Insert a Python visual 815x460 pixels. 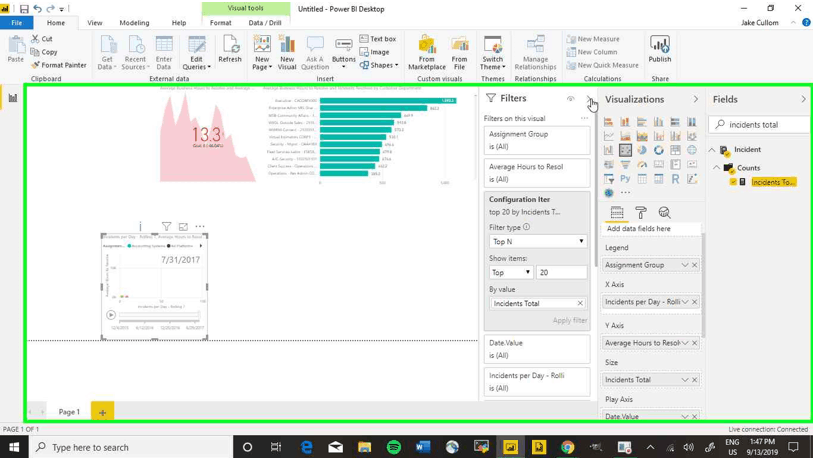pos(625,179)
